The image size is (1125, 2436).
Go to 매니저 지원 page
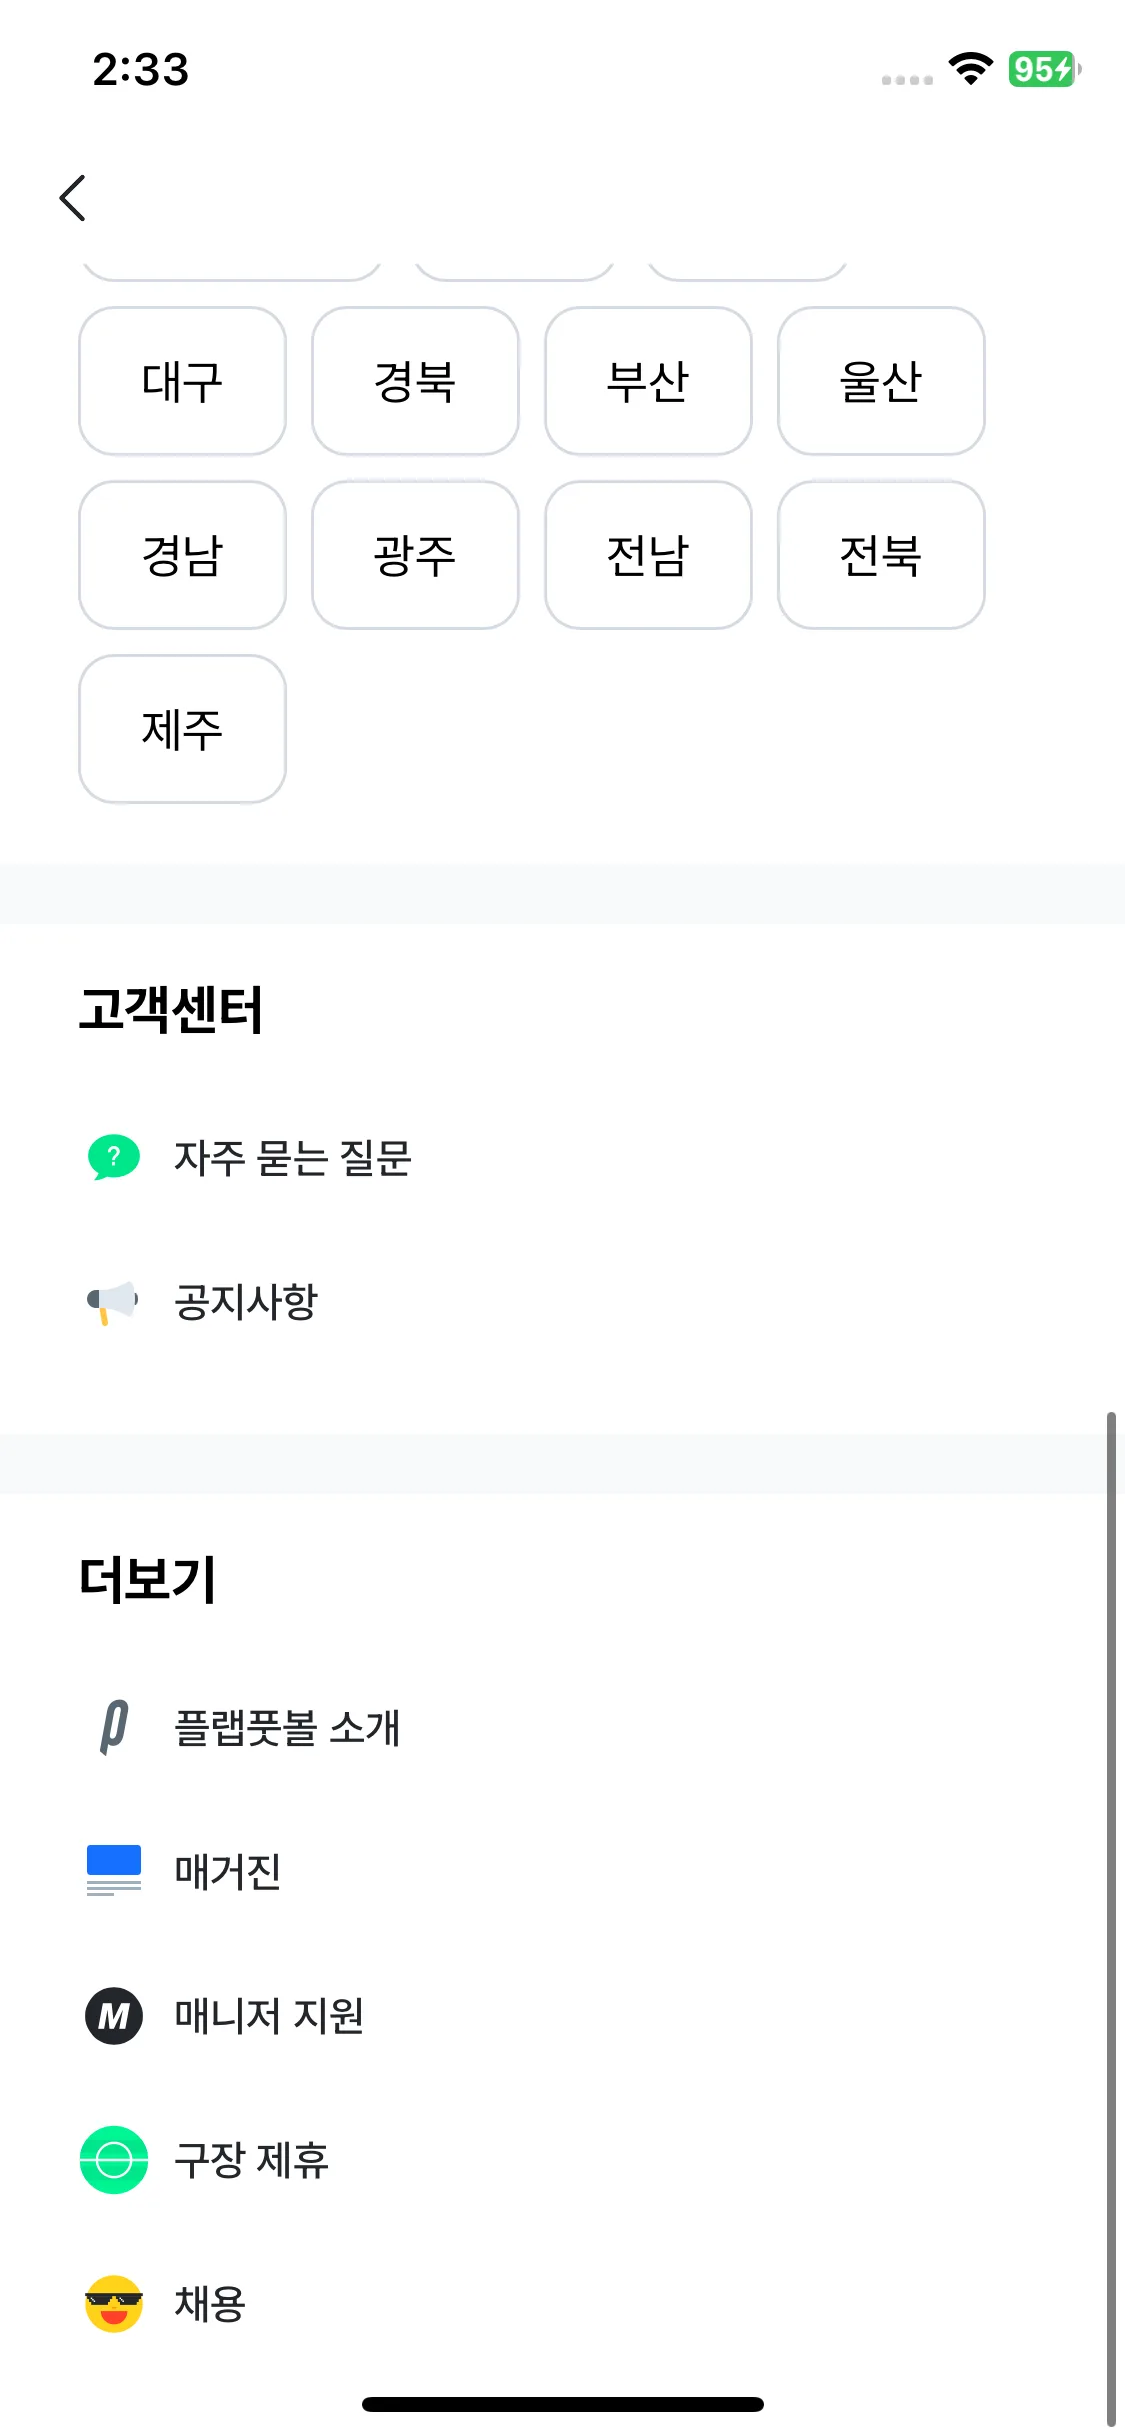pyautogui.click(x=269, y=2016)
